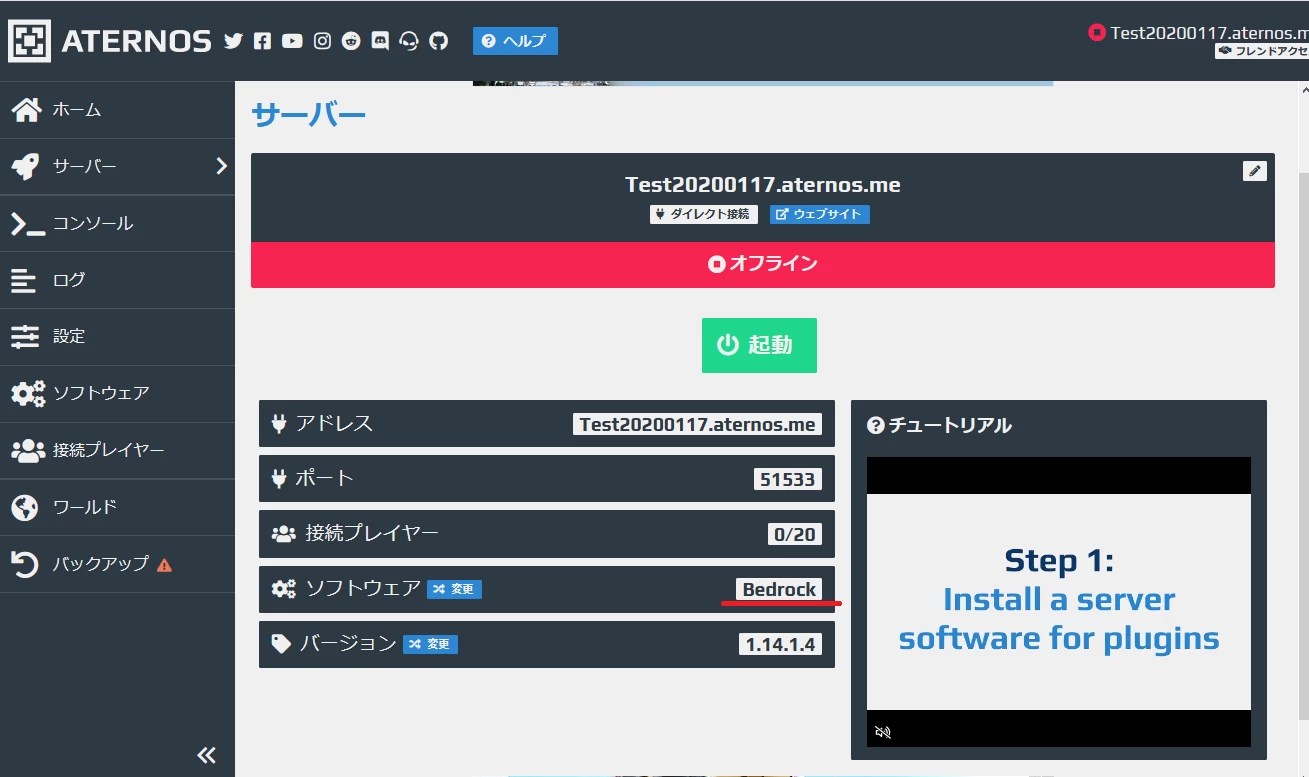Click the ポート row label

tap(324, 478)
